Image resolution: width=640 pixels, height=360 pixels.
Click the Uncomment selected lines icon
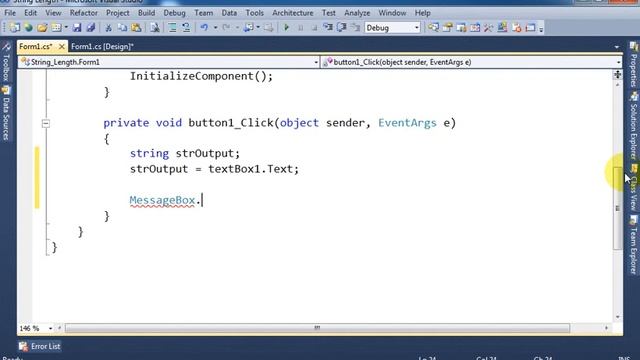(x=186, y=28)
